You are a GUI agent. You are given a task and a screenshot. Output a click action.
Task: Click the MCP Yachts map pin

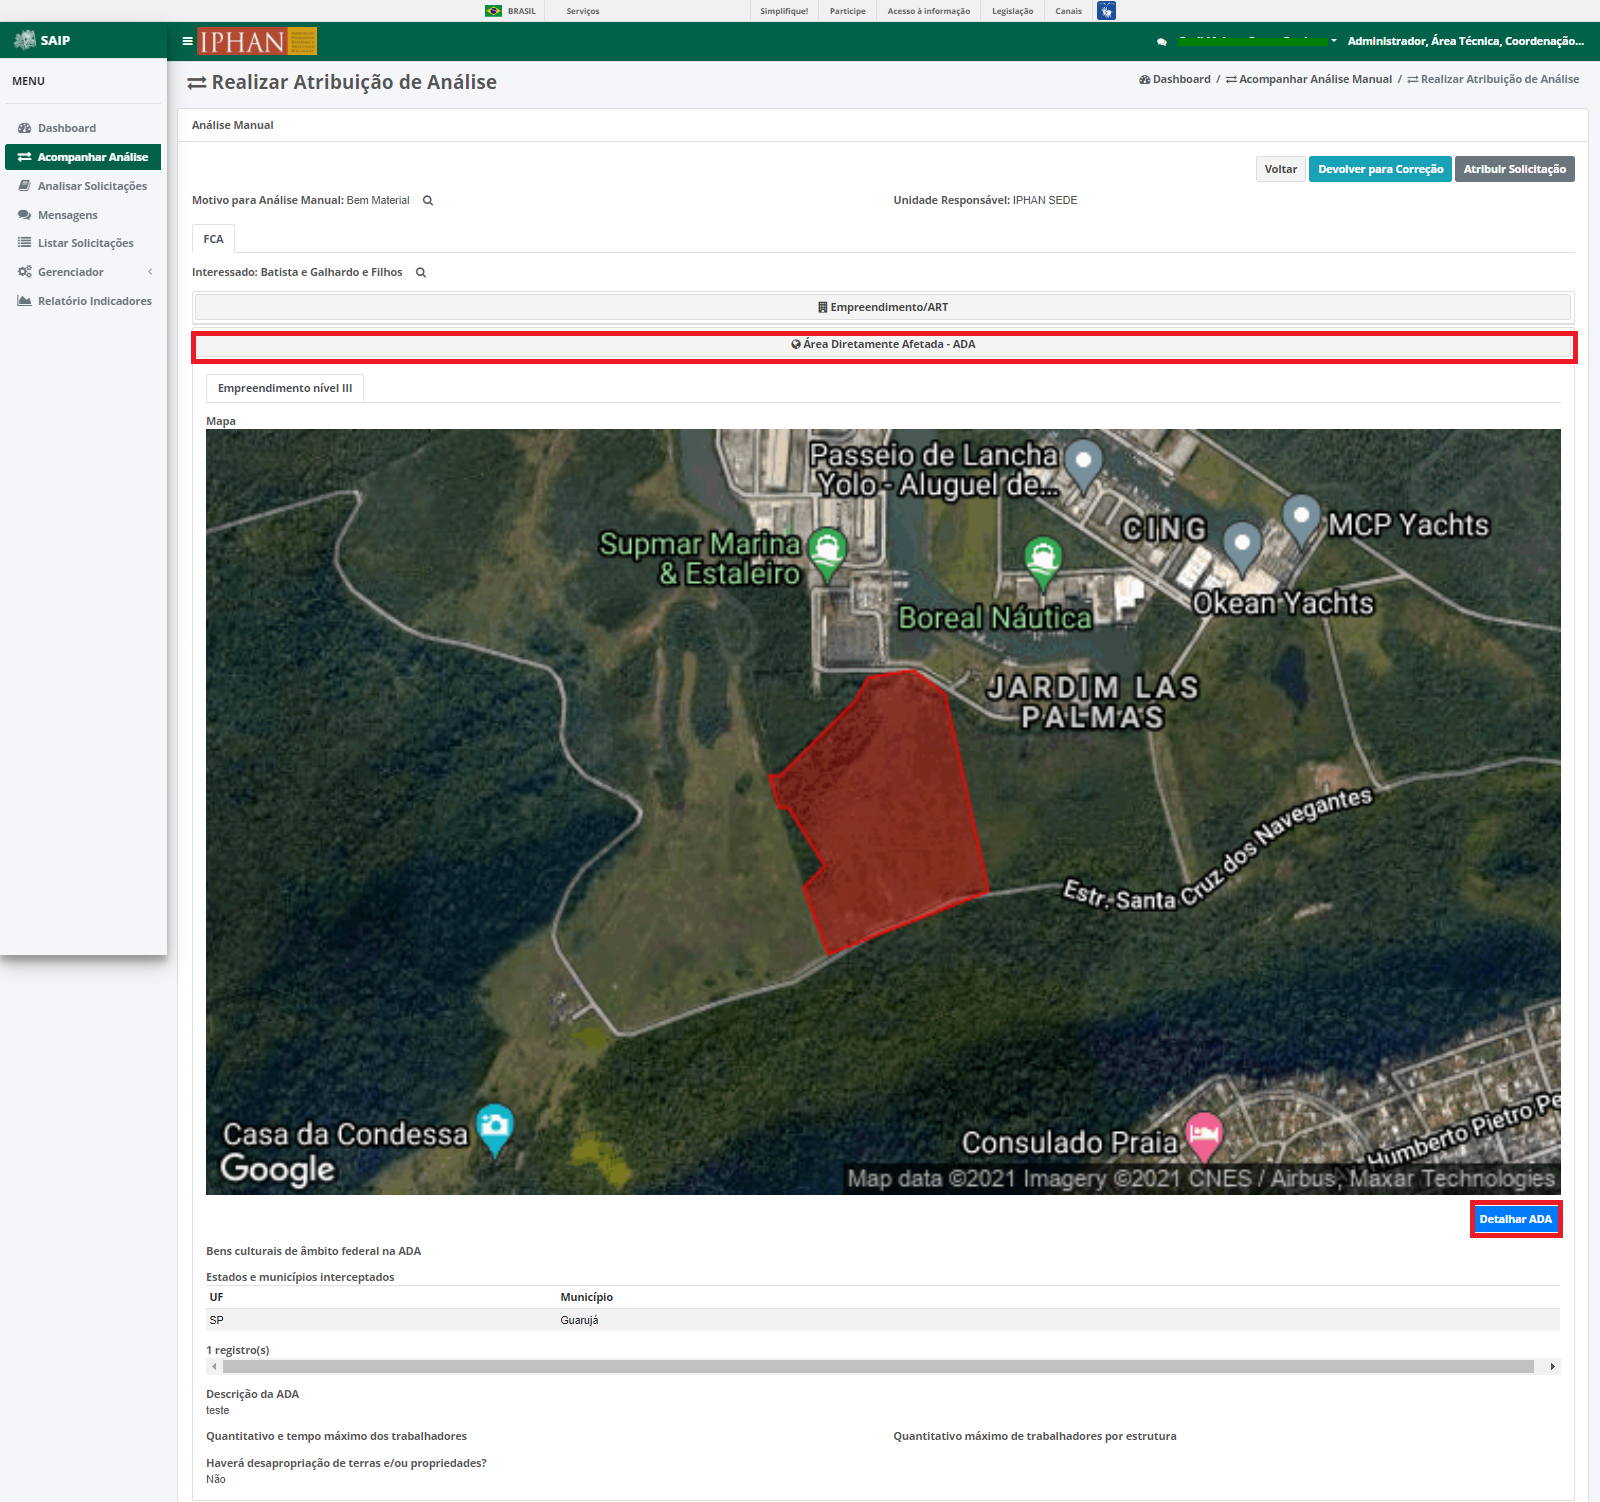(1301, 520)
